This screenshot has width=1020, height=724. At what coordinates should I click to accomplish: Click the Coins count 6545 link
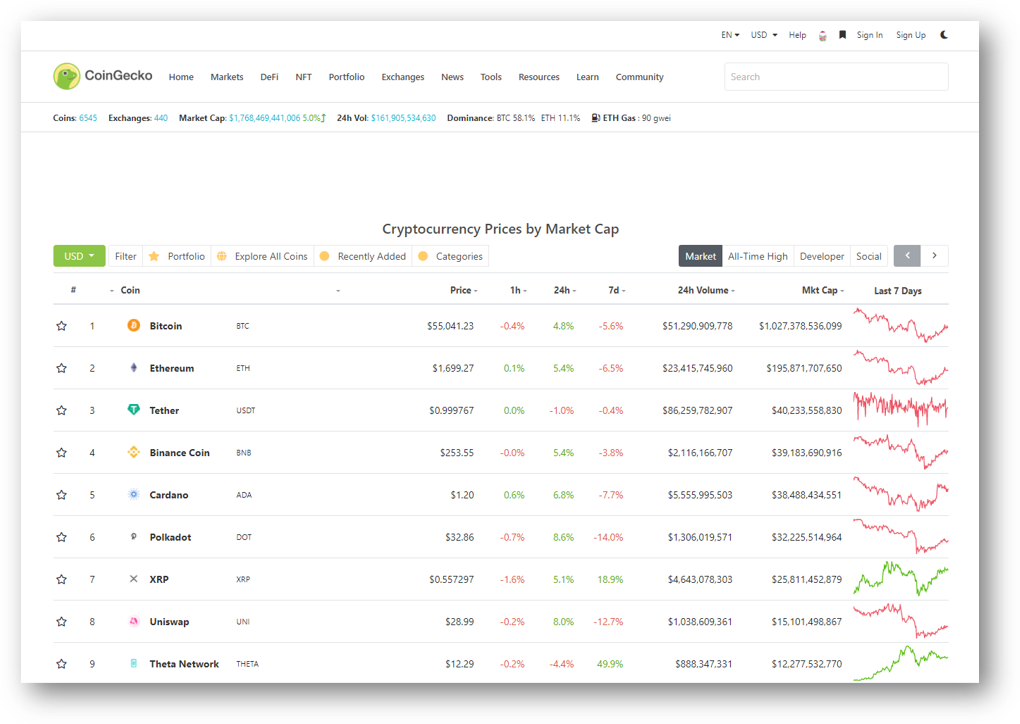pos(88,118)
